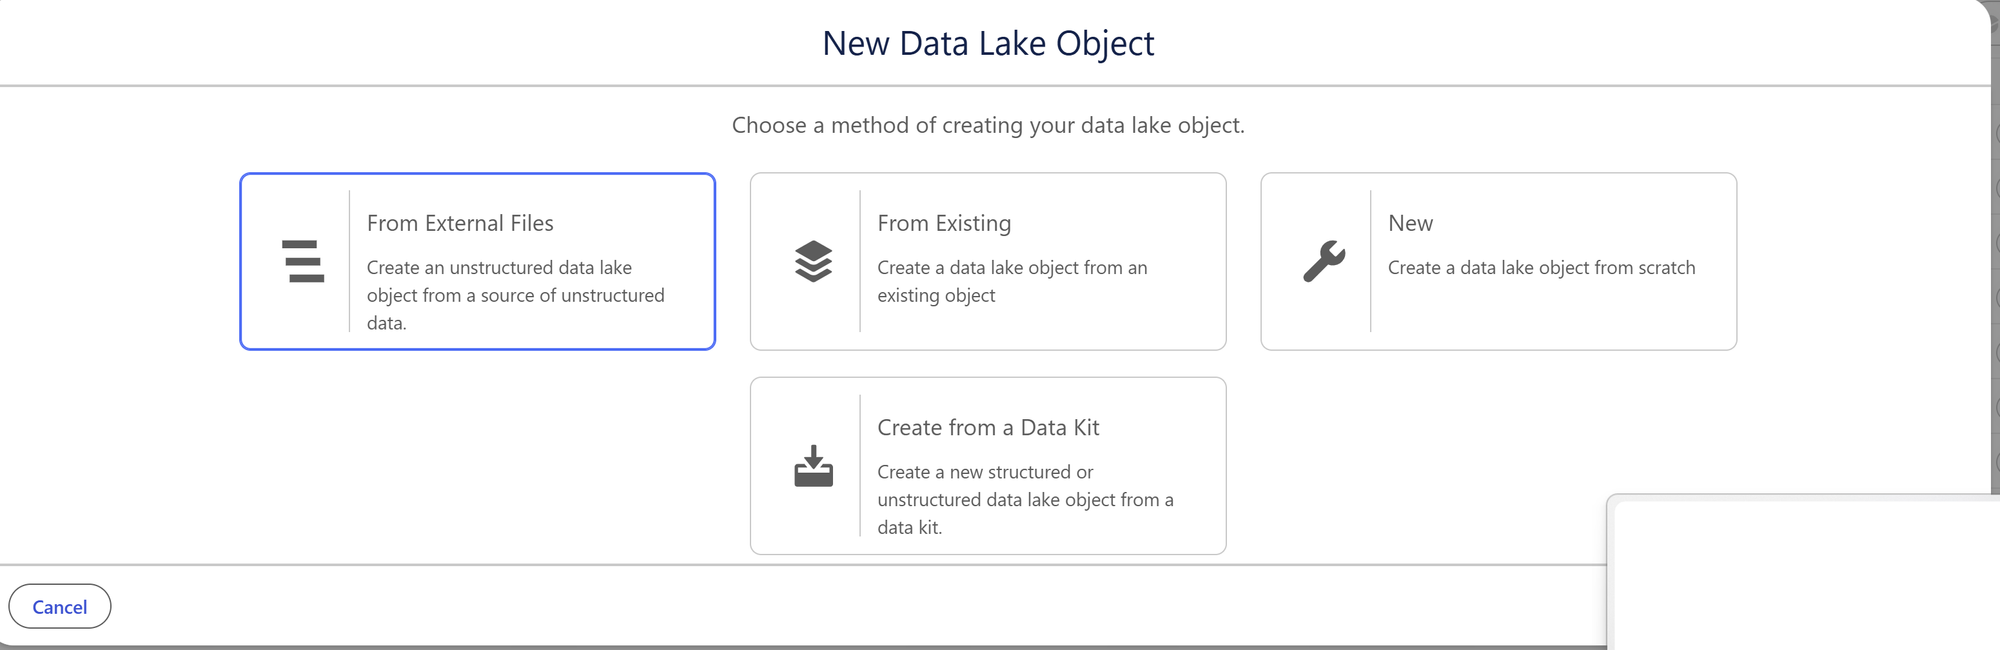Image resolution: width=2000 pixels, height=650 pixels.
Task: Click 'Create a data lake object from scratch'
Action: [1541, 267]
